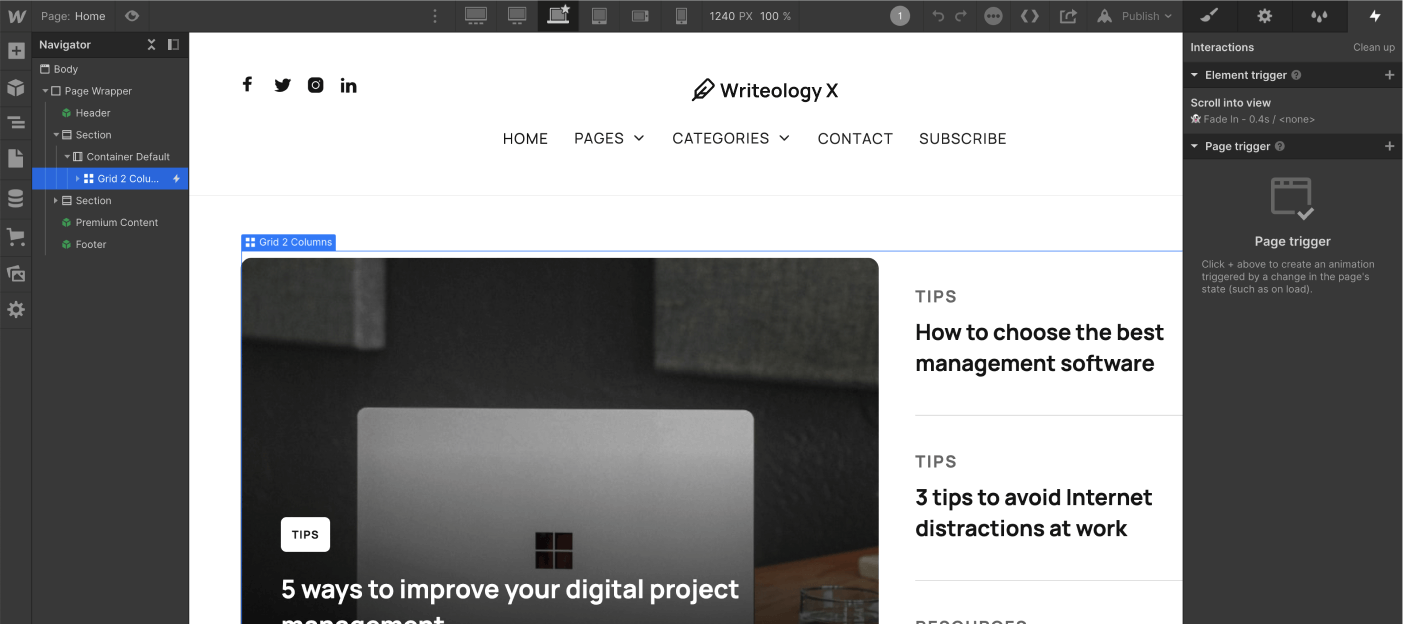The image size is (1403, 625).
Task: Click the 100 % zoom value
Action: click(x=775, y=16)
